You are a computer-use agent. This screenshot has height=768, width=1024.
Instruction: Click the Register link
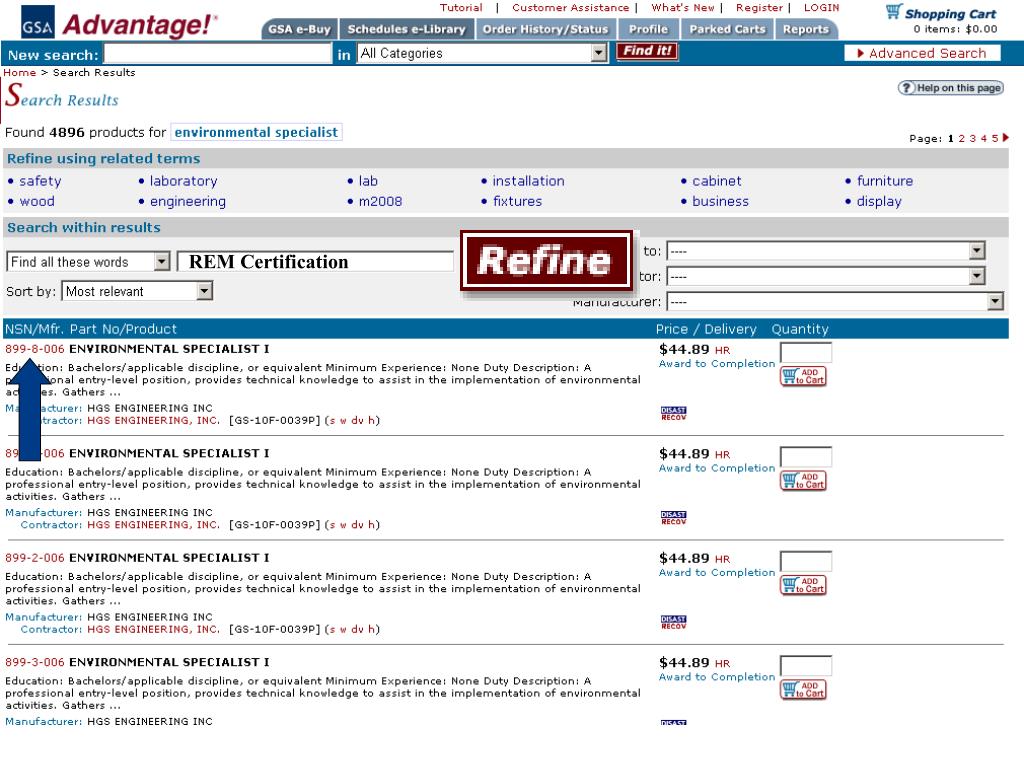pos(759,8)
